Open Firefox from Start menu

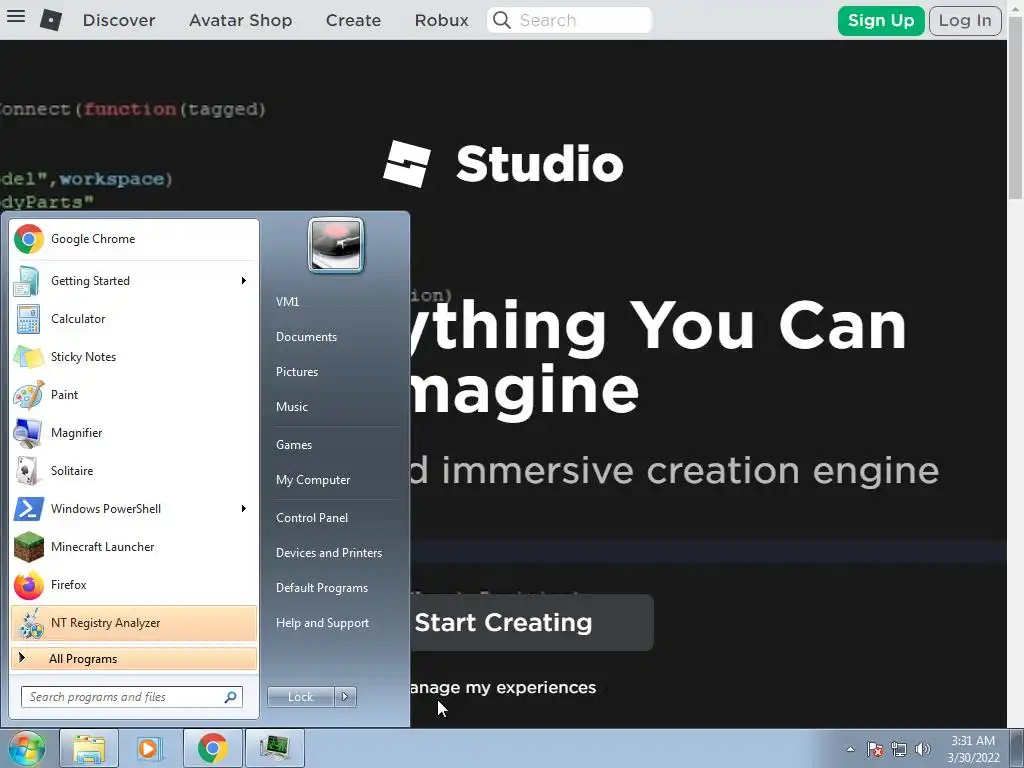pos(134,584)
